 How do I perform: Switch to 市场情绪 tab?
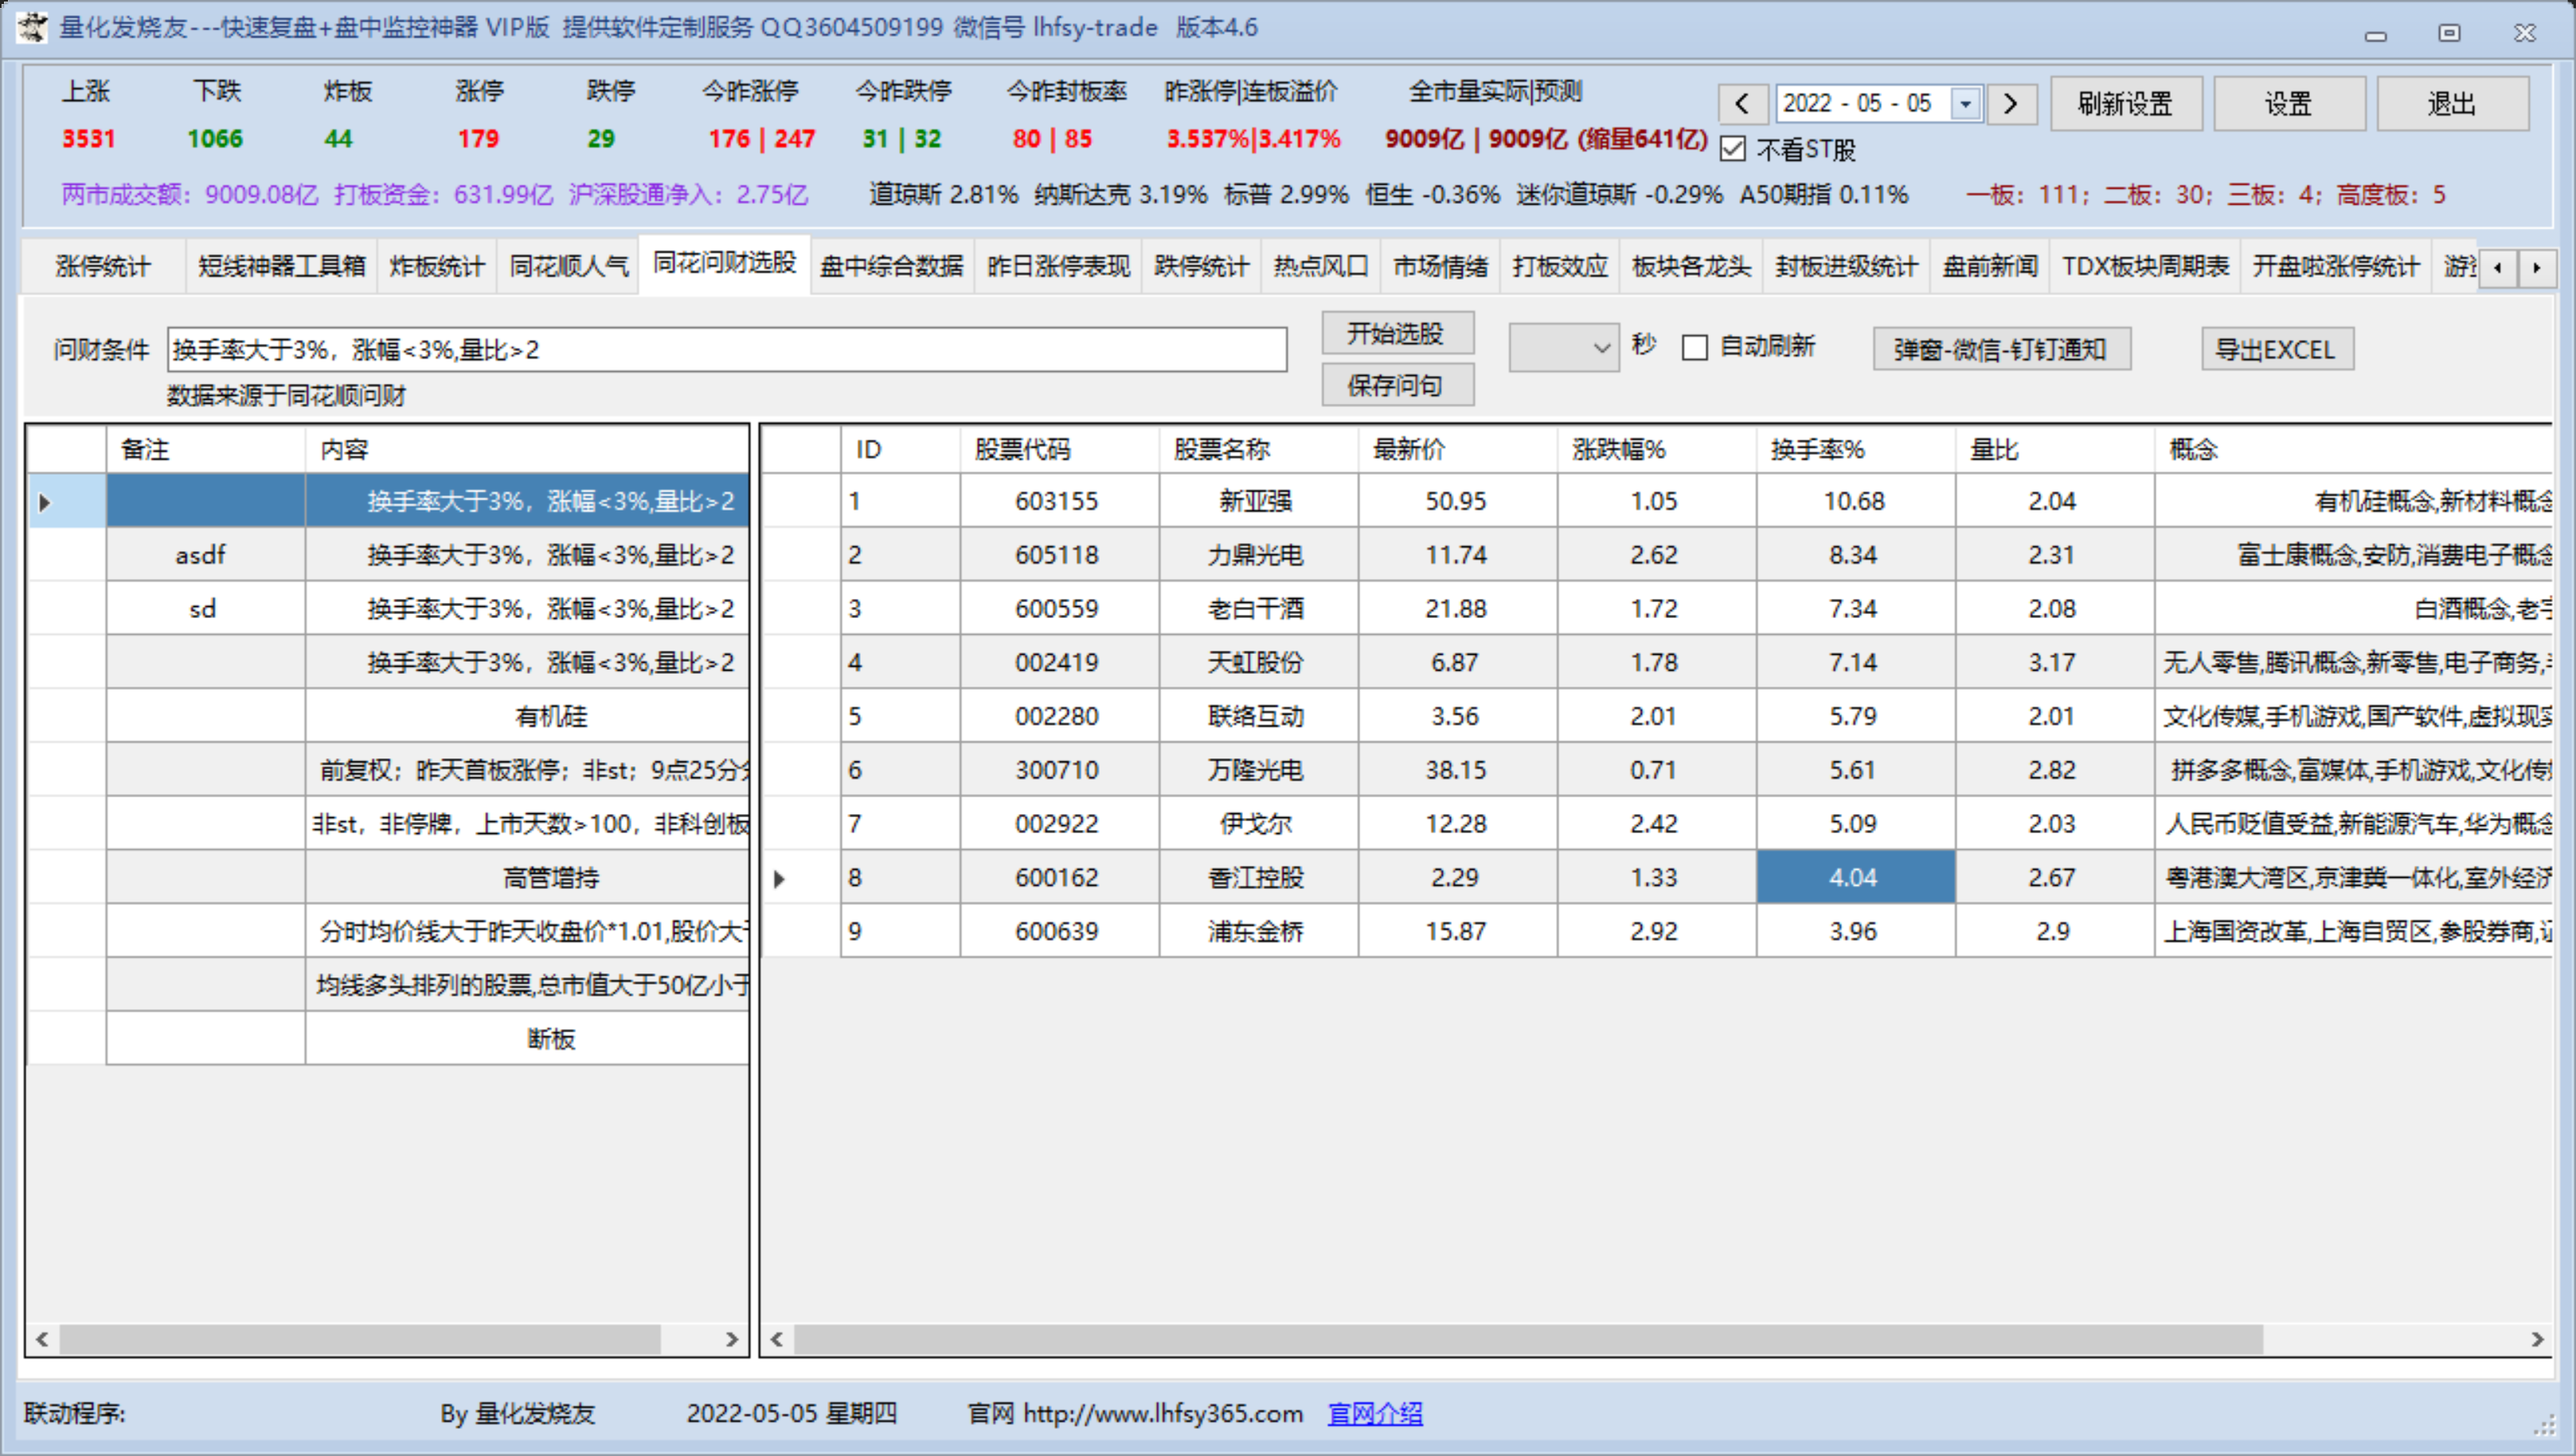(1441, 267)
